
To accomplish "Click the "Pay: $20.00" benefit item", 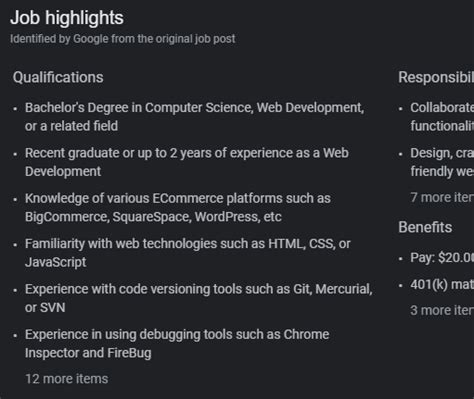I will point(442,258).
